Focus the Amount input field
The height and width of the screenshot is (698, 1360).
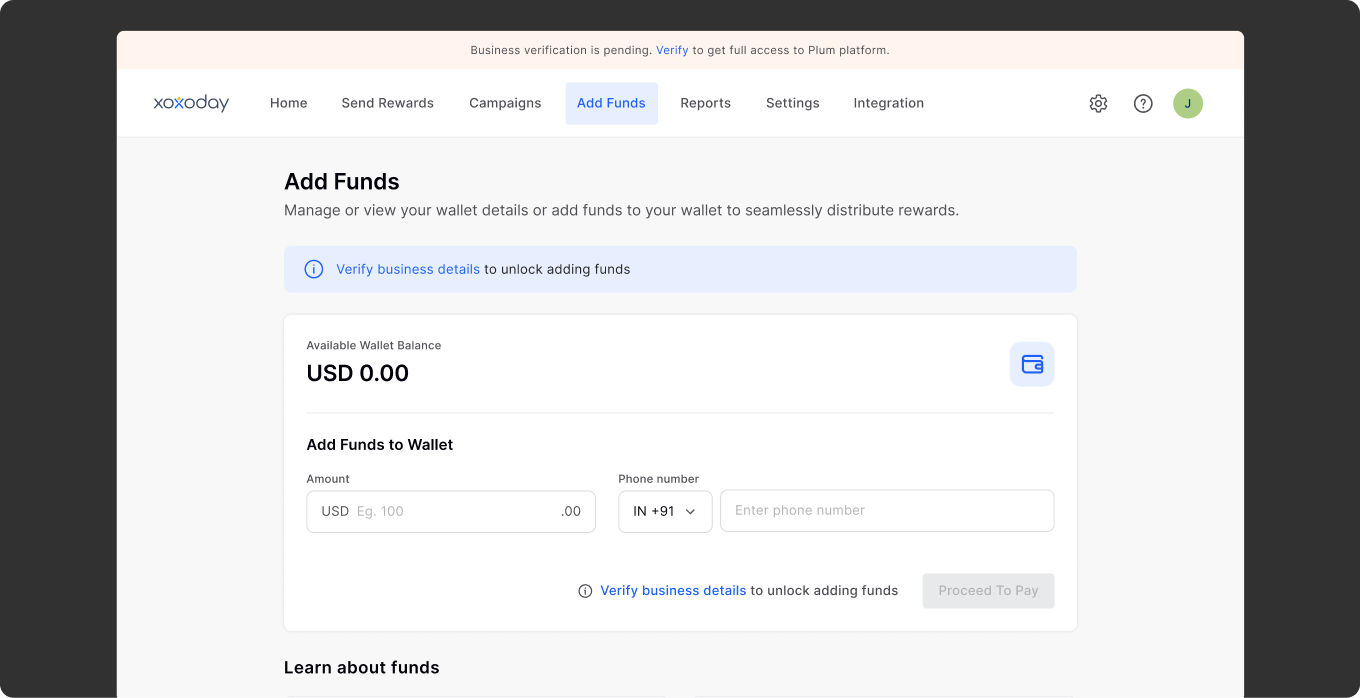451,511
